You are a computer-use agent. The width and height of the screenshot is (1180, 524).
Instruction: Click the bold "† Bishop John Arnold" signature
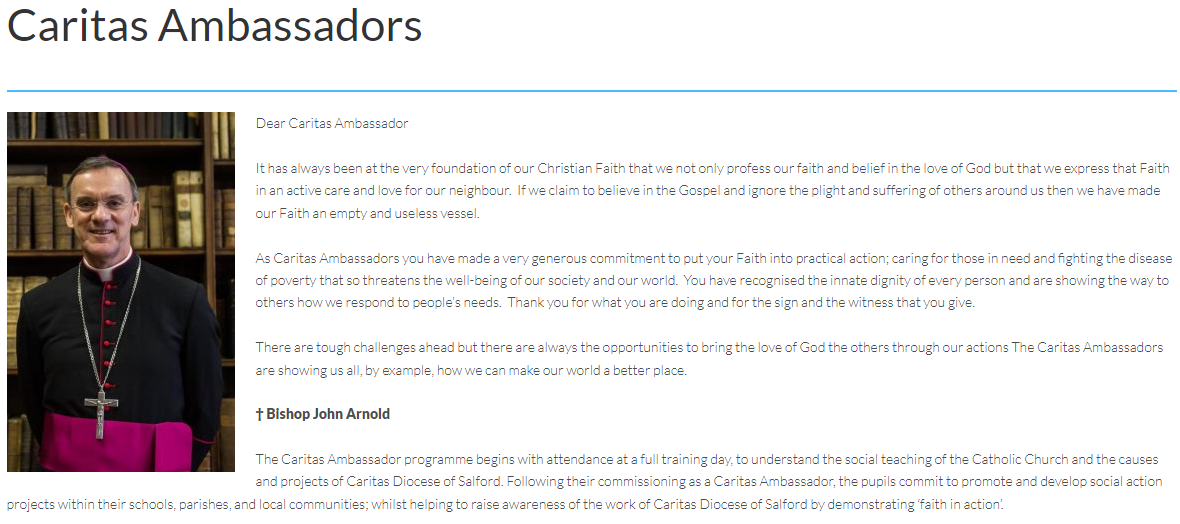pyautogui.click(x=323, y=414)
